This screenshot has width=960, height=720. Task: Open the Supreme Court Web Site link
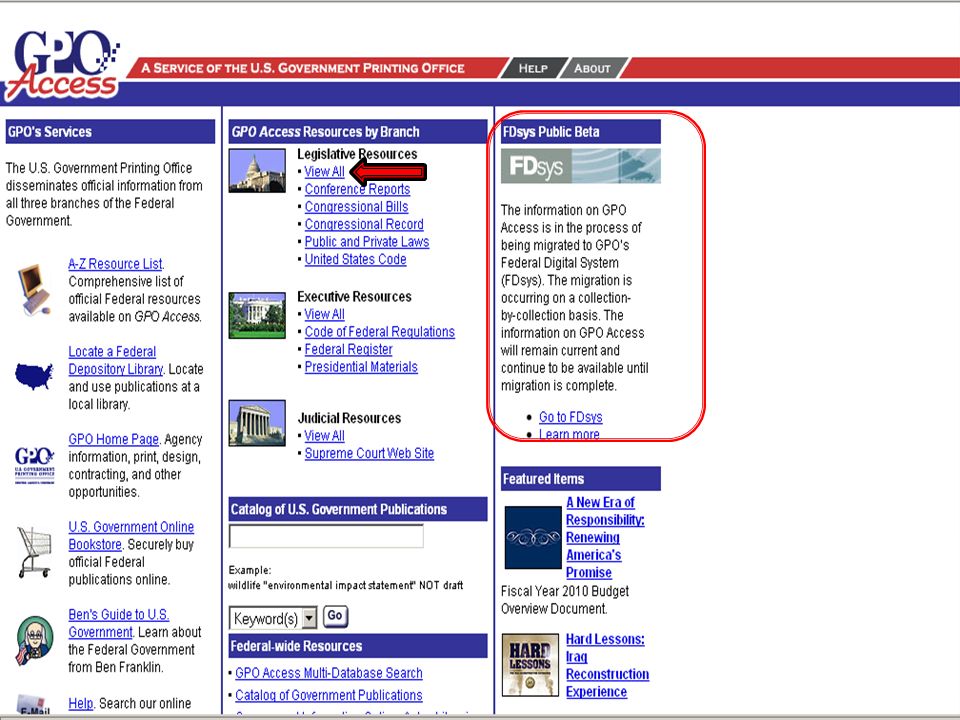point(369,454)
